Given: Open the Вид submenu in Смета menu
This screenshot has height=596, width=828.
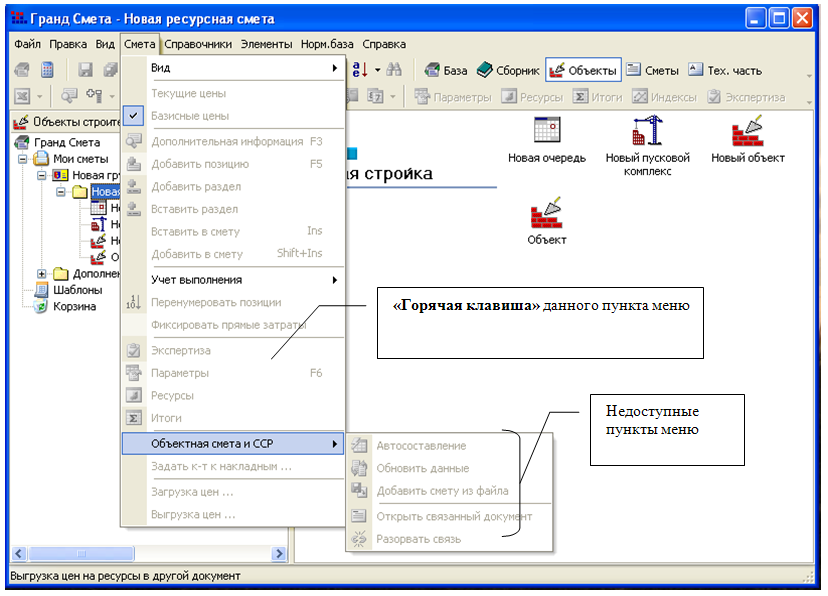Looking at the screenshot, I should pos(233,68).
